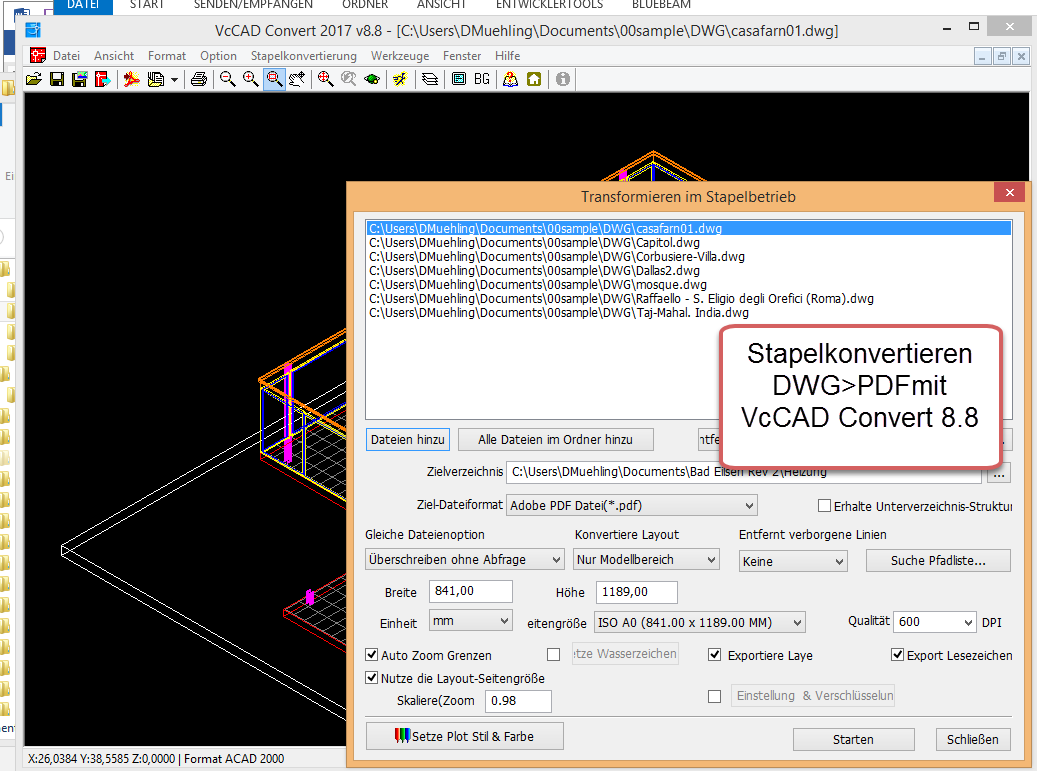Screen dimensions: 1037x771
Task: Click the save floppy disk icon
Action: coord(57,79)
